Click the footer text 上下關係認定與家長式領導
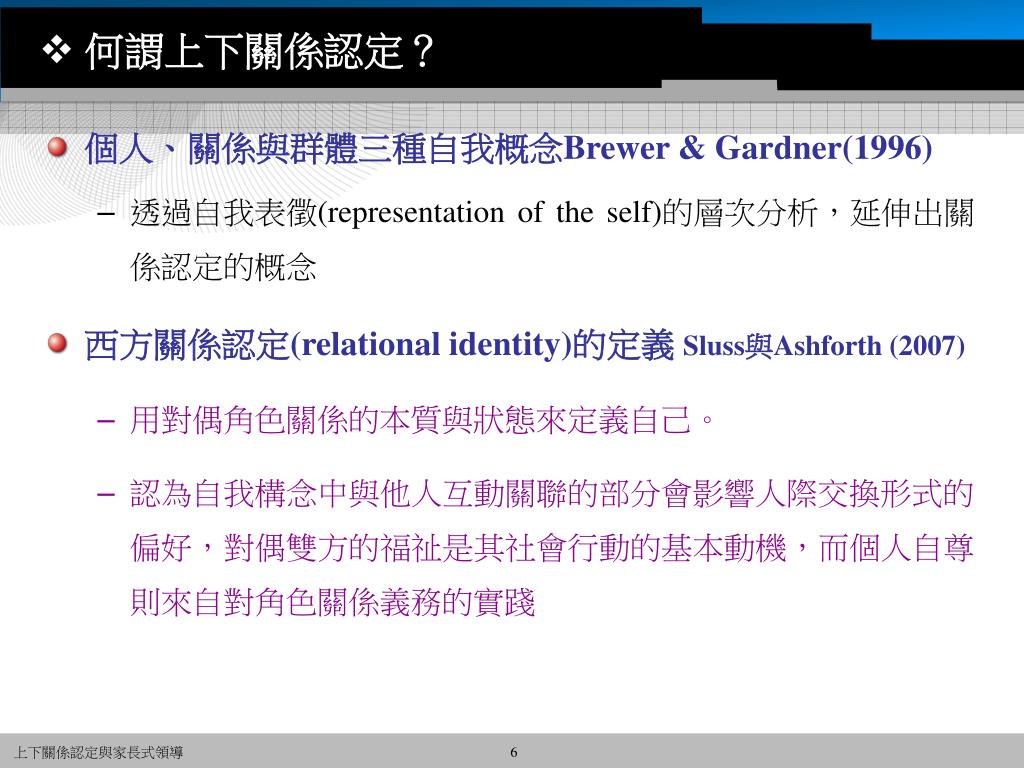1024x768 pixels. (99, 752)
